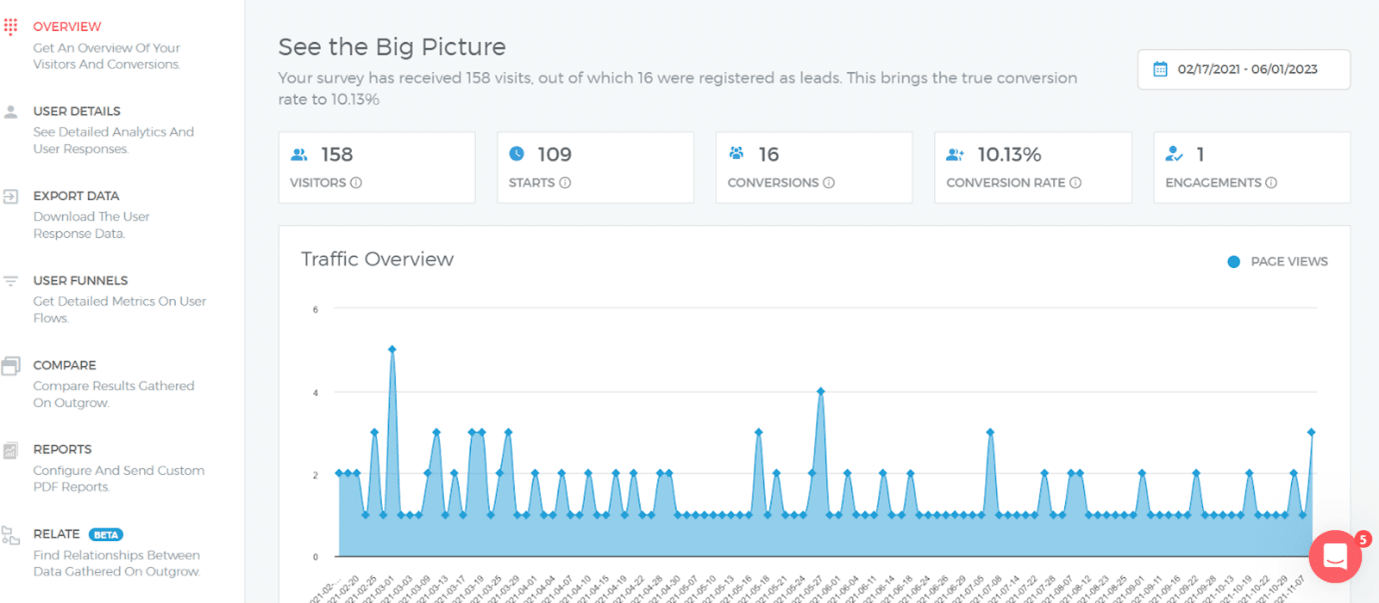
Task: Go to Export Data section
Action: [x=76, y=196]
